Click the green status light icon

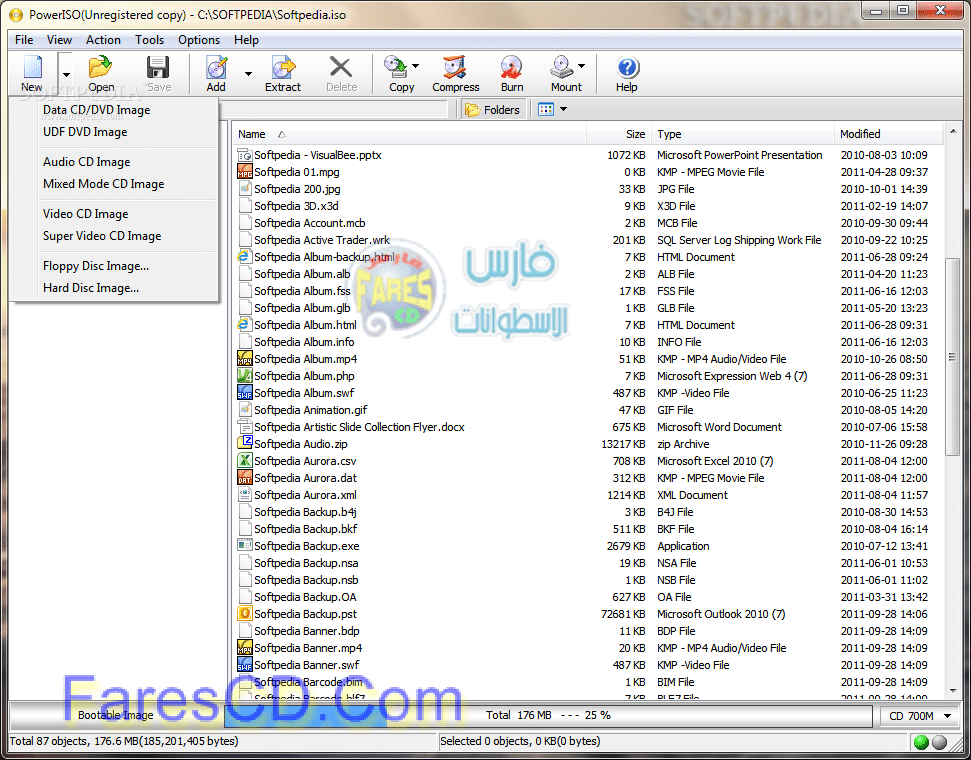pos(921,742)
